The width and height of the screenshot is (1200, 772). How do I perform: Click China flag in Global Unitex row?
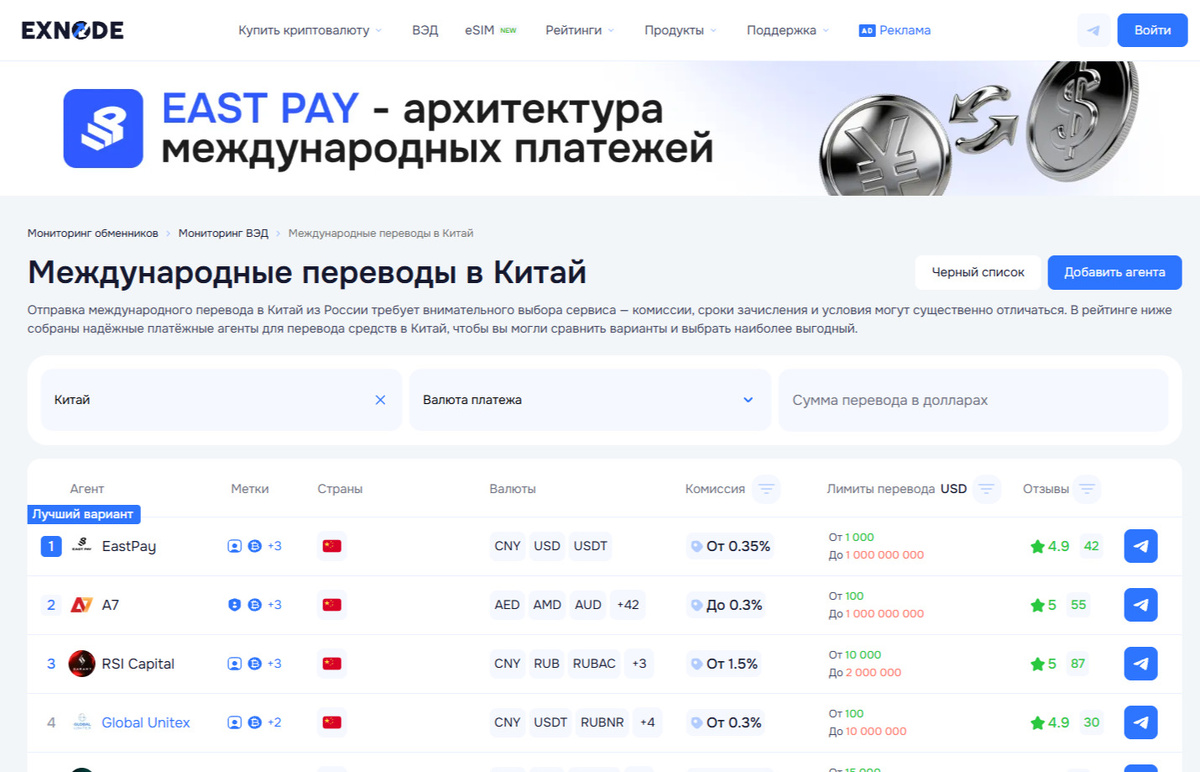click(x=332, y=722)
